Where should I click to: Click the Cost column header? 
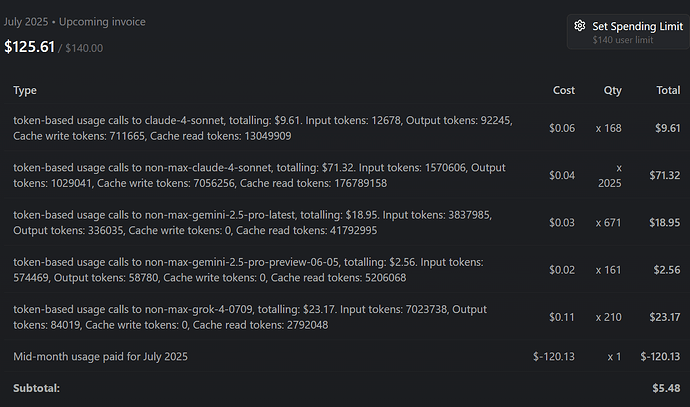(564, 90)
